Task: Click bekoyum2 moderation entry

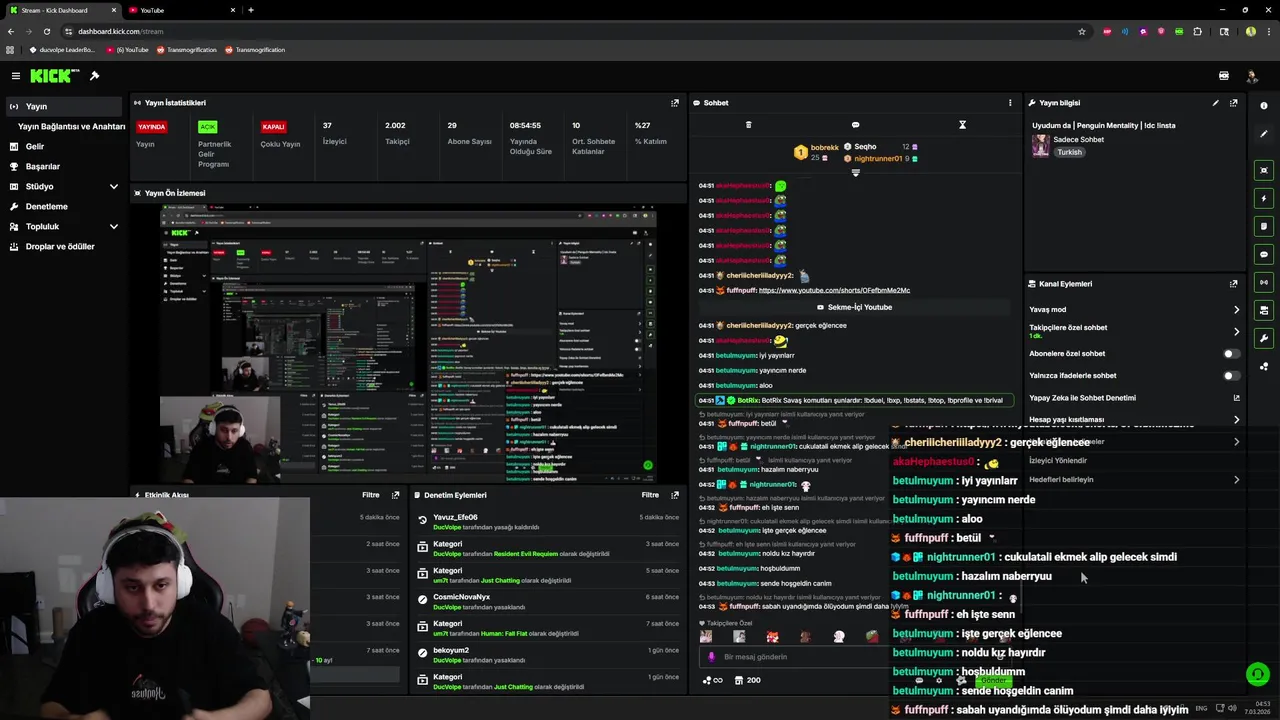Action: click(549, 655)
